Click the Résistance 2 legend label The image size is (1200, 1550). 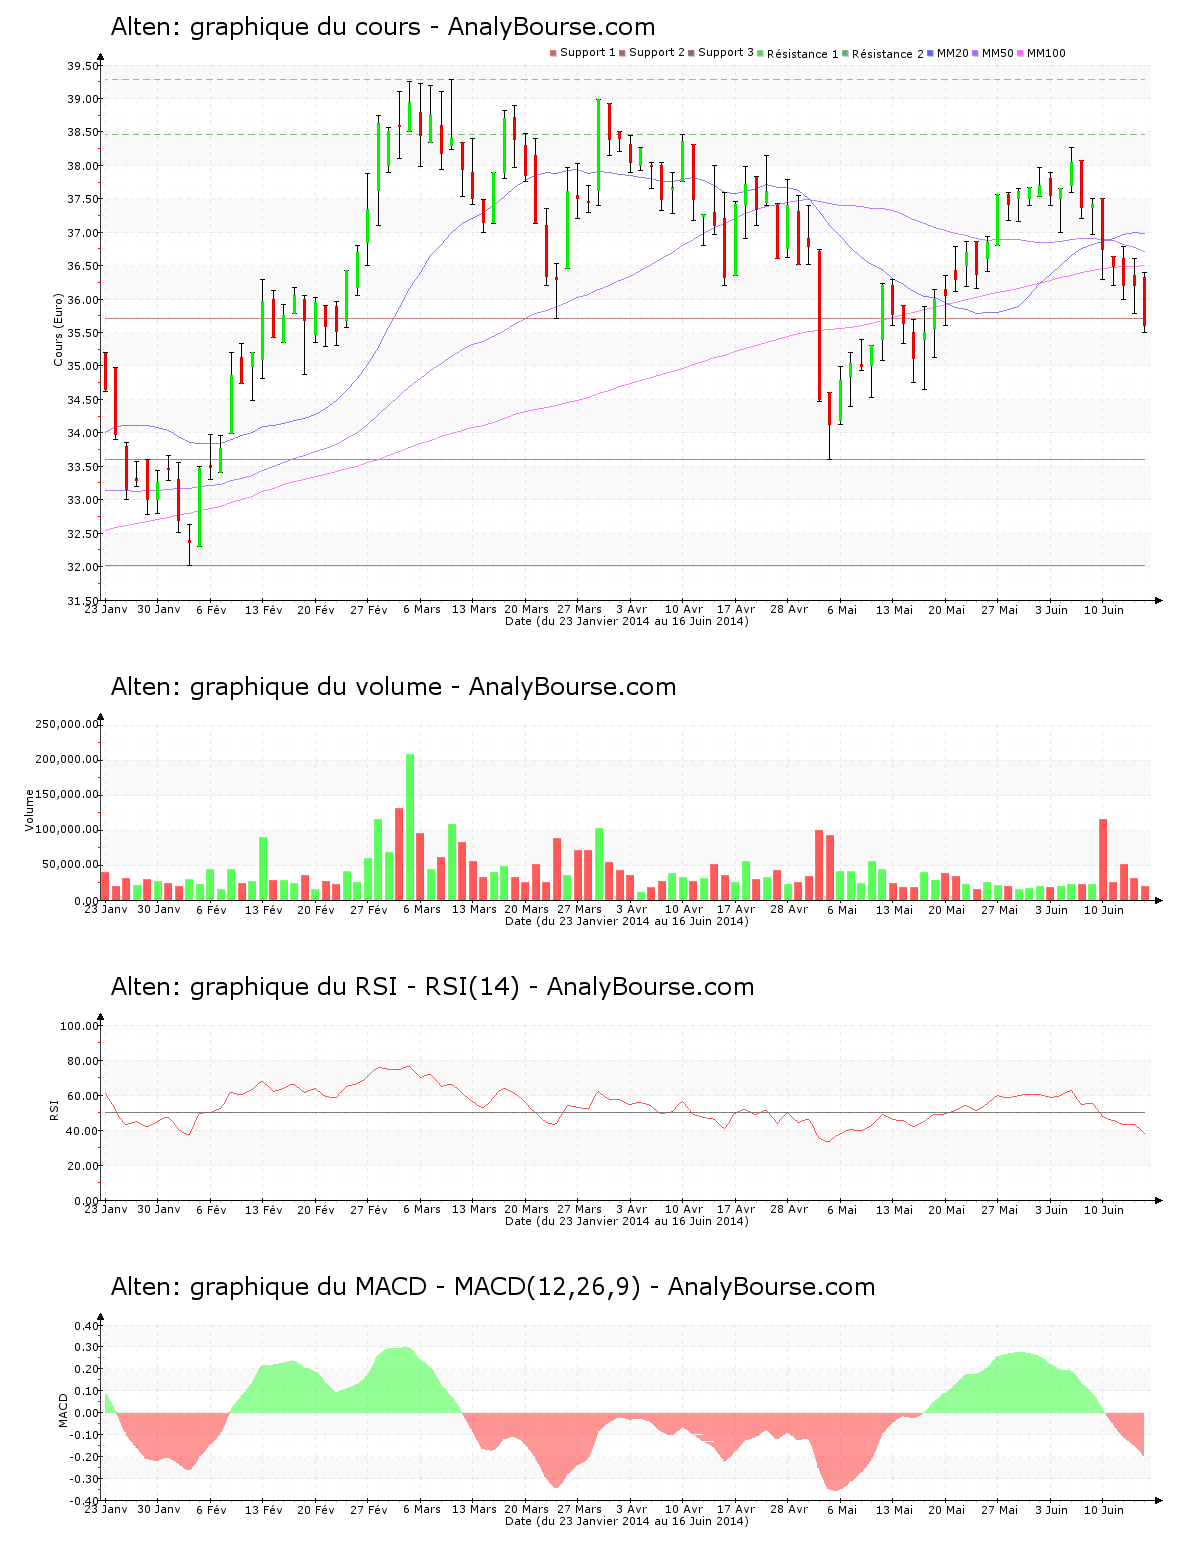click(x=888, y=54)
